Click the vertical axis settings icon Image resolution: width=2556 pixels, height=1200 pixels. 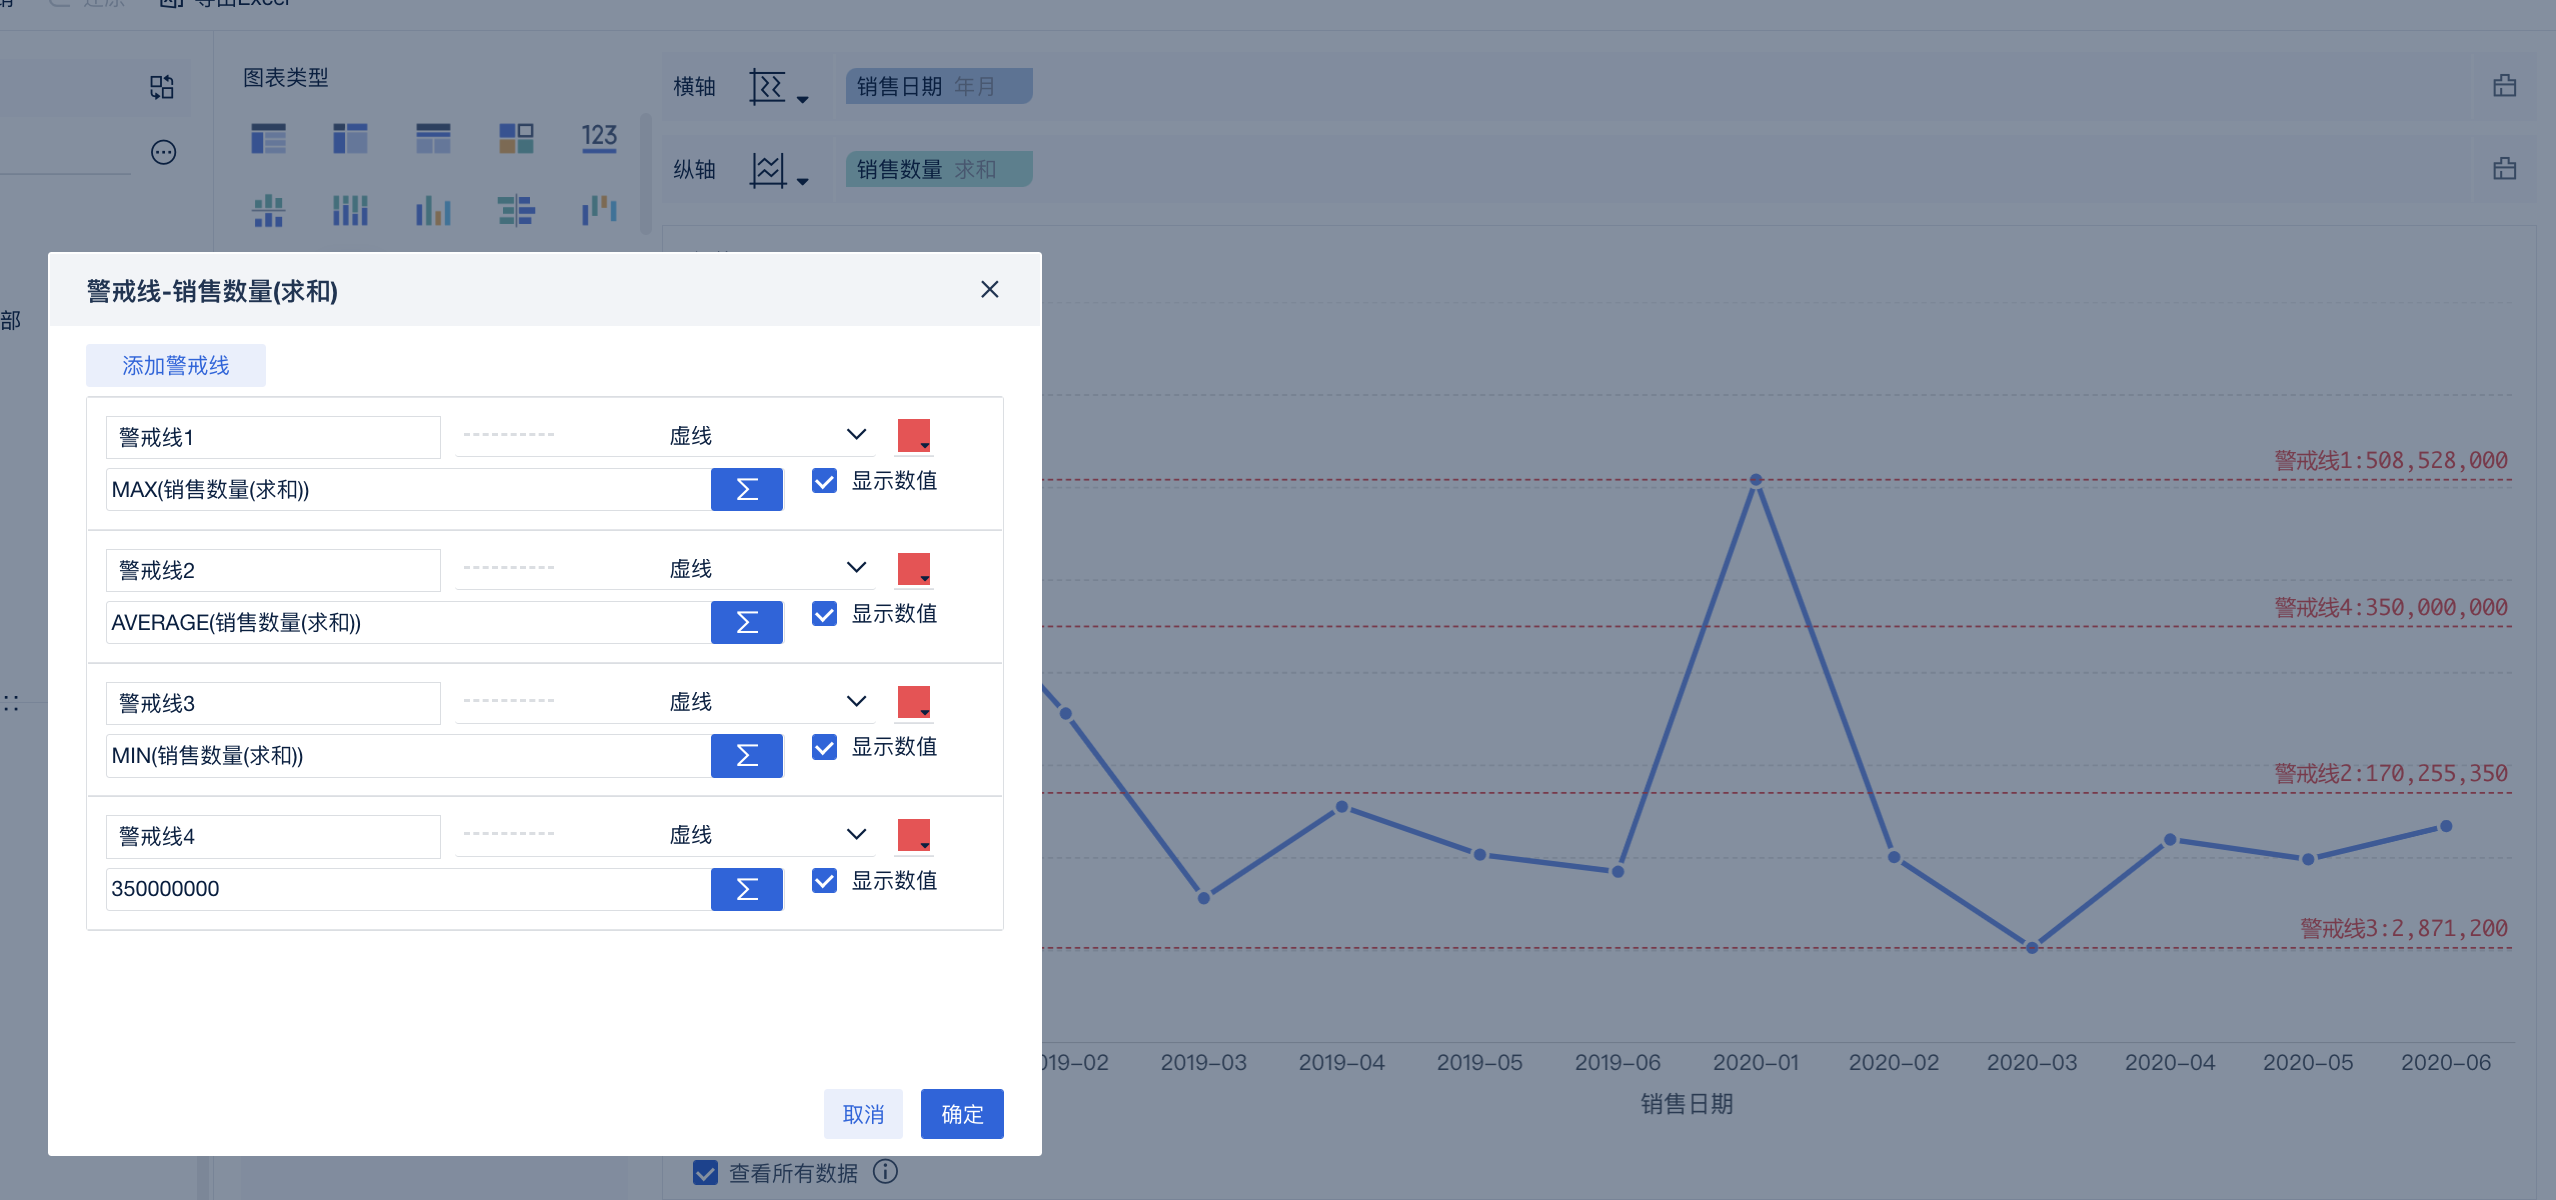coord(778,170)
